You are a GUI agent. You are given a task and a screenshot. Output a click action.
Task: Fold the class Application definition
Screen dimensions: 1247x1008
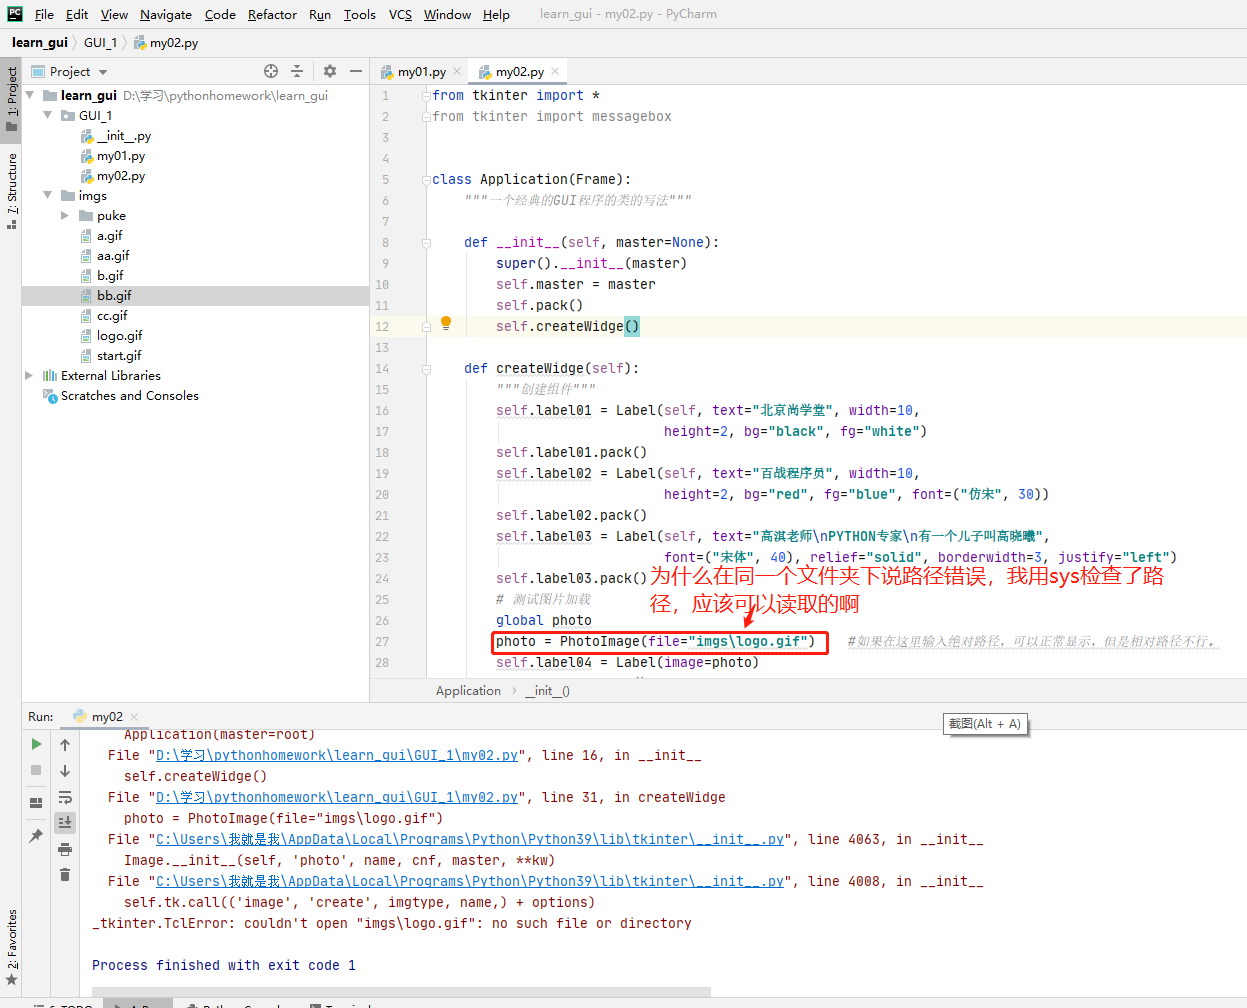tap(426, 180)
